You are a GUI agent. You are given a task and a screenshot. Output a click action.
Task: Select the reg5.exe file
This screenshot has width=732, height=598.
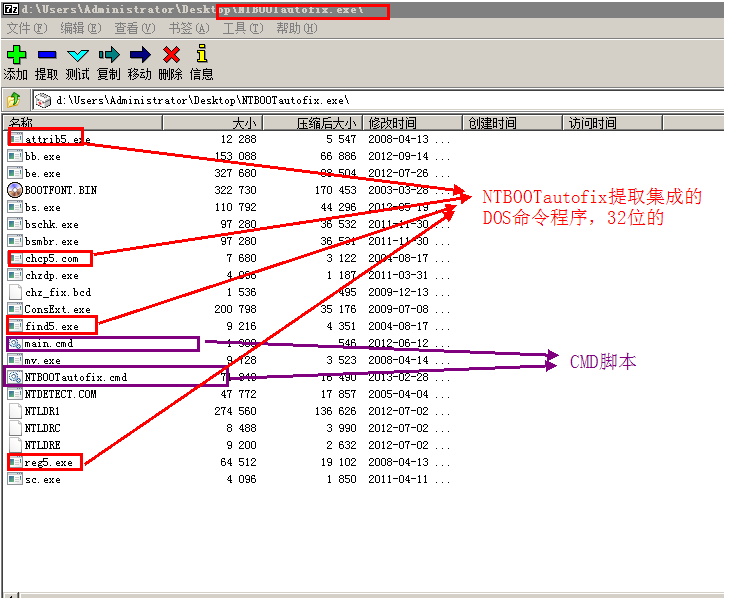point(49,462)
